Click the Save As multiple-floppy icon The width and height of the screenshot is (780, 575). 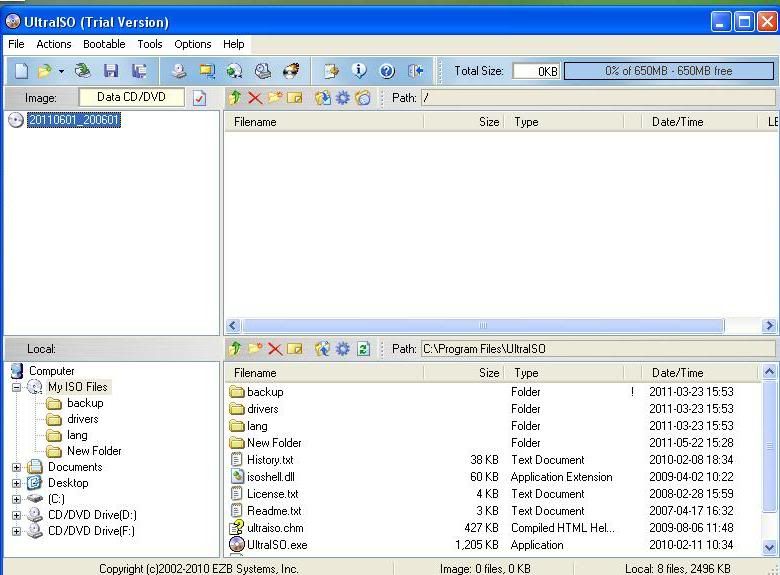[x=139, y=71]
